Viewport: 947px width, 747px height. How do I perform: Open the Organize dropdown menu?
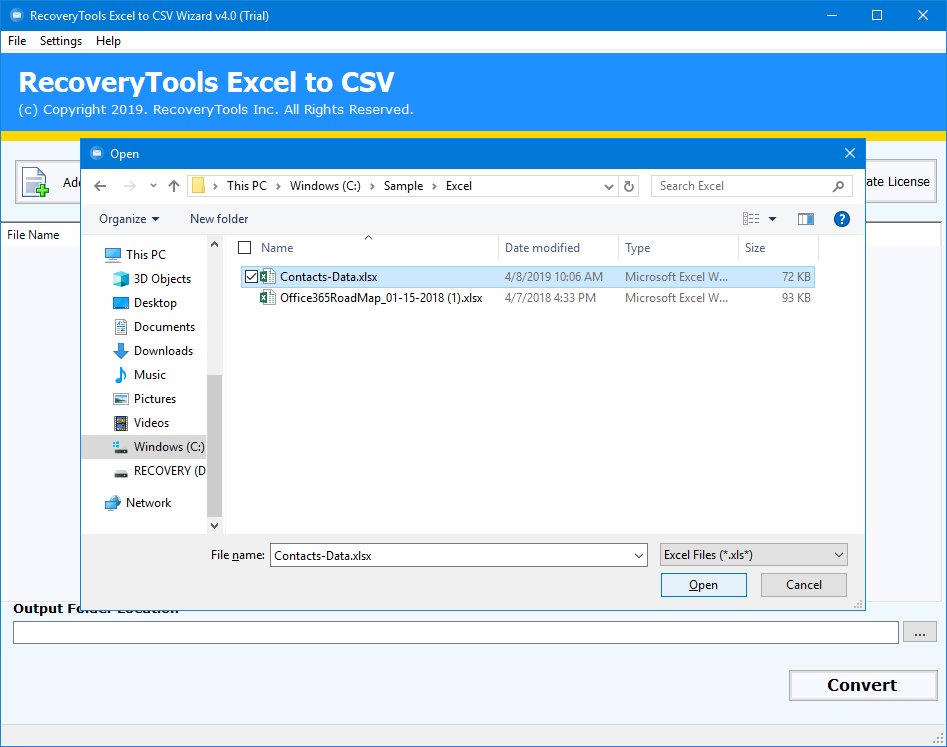(x=129, y=219)
